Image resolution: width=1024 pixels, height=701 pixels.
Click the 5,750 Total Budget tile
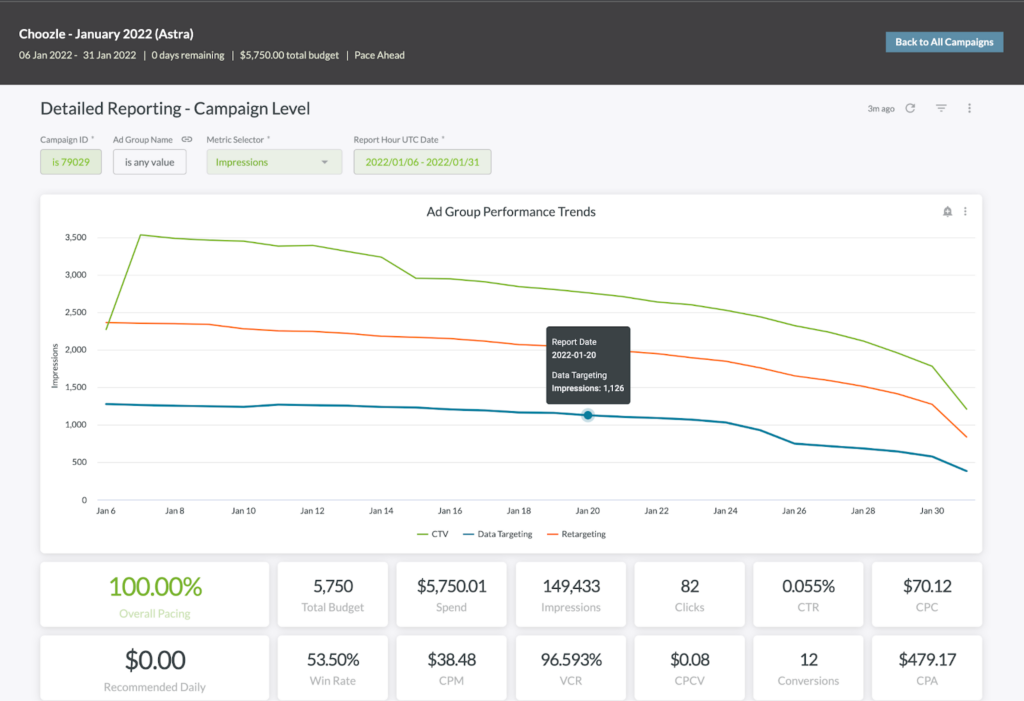(332, 595)
